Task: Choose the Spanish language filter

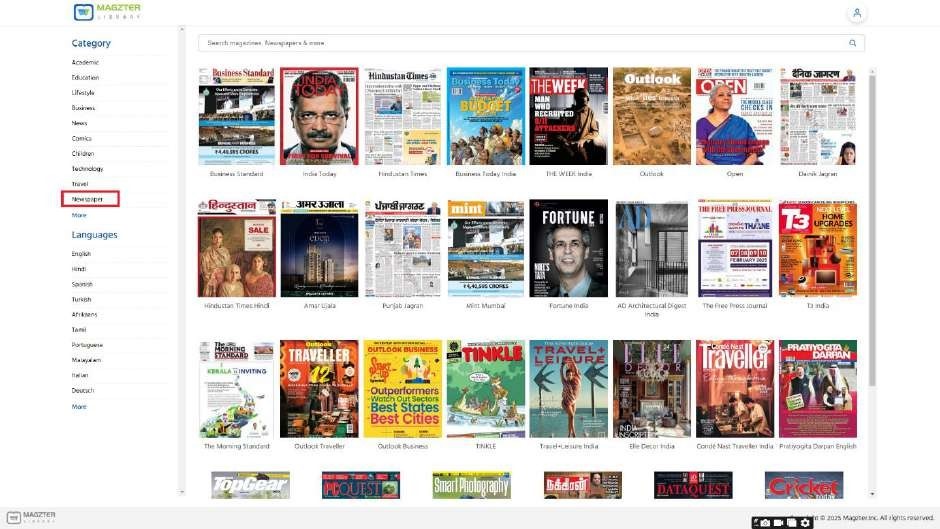Action: (x=82, y=284)
